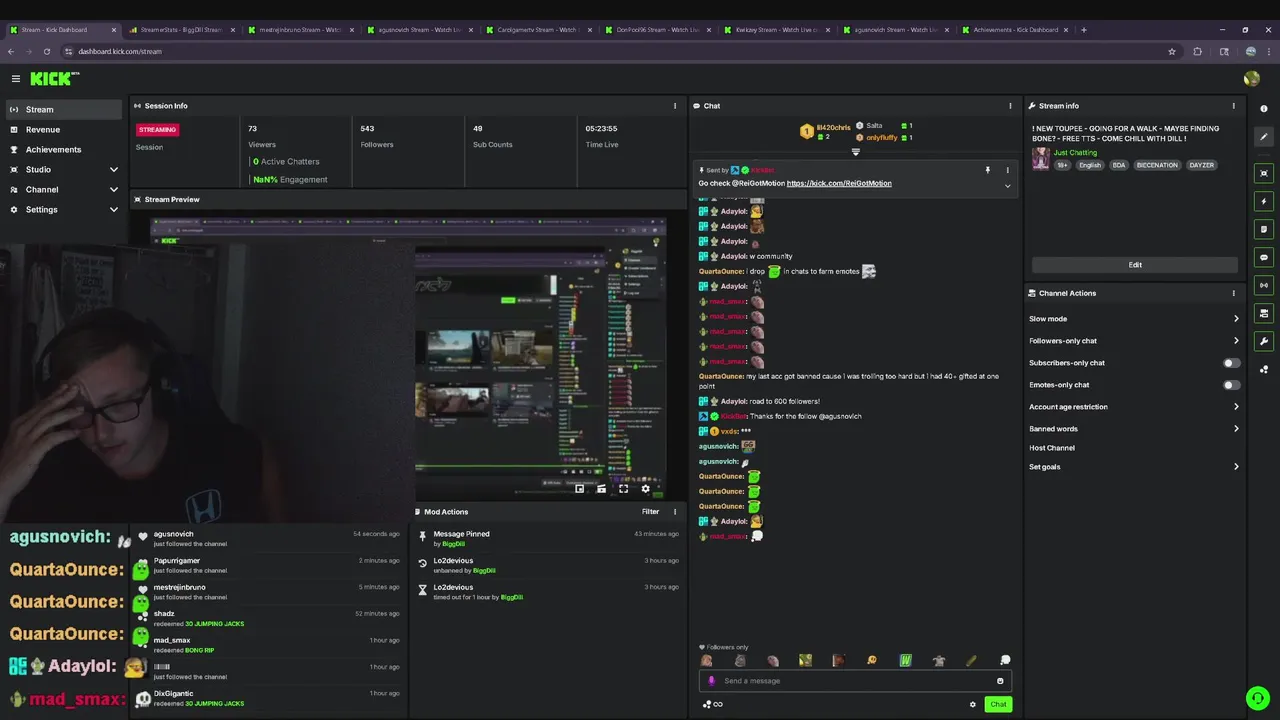The width and height of the screenshot is (1280, 720).
Task: Click the browser address bar
Action: click(x=620, y=51)
